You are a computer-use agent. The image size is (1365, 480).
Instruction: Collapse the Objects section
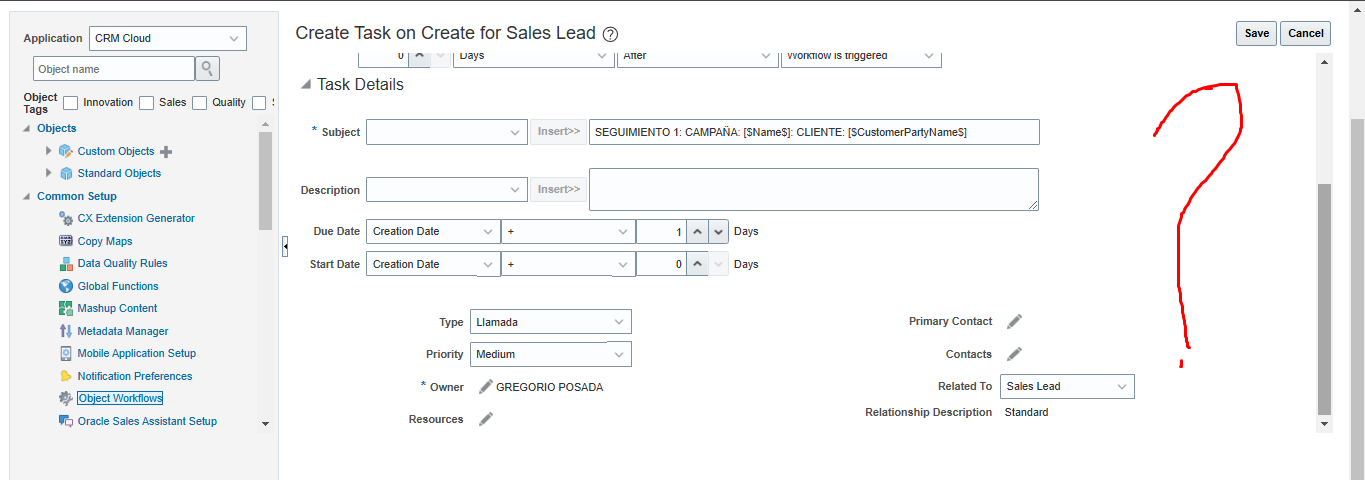click(27, 129)
